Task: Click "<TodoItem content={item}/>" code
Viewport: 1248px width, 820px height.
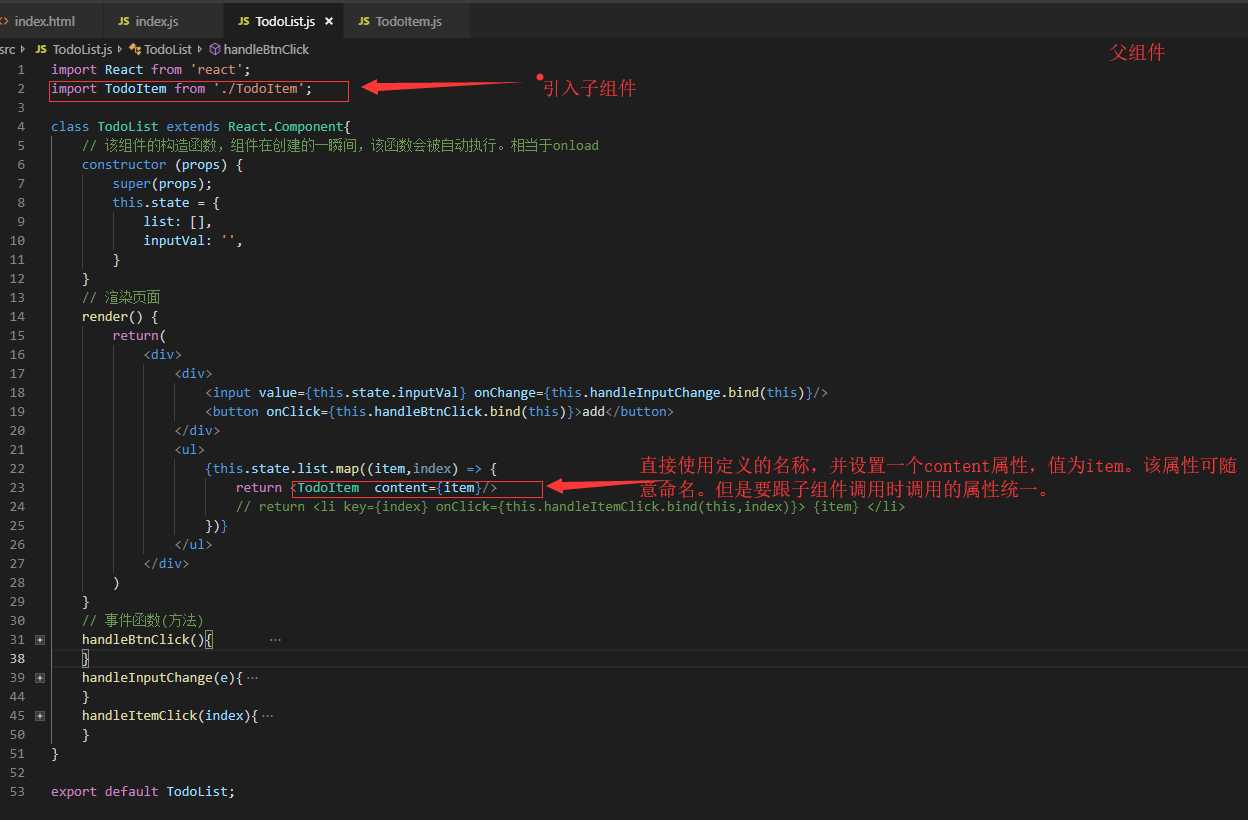Action: [394, 487]
